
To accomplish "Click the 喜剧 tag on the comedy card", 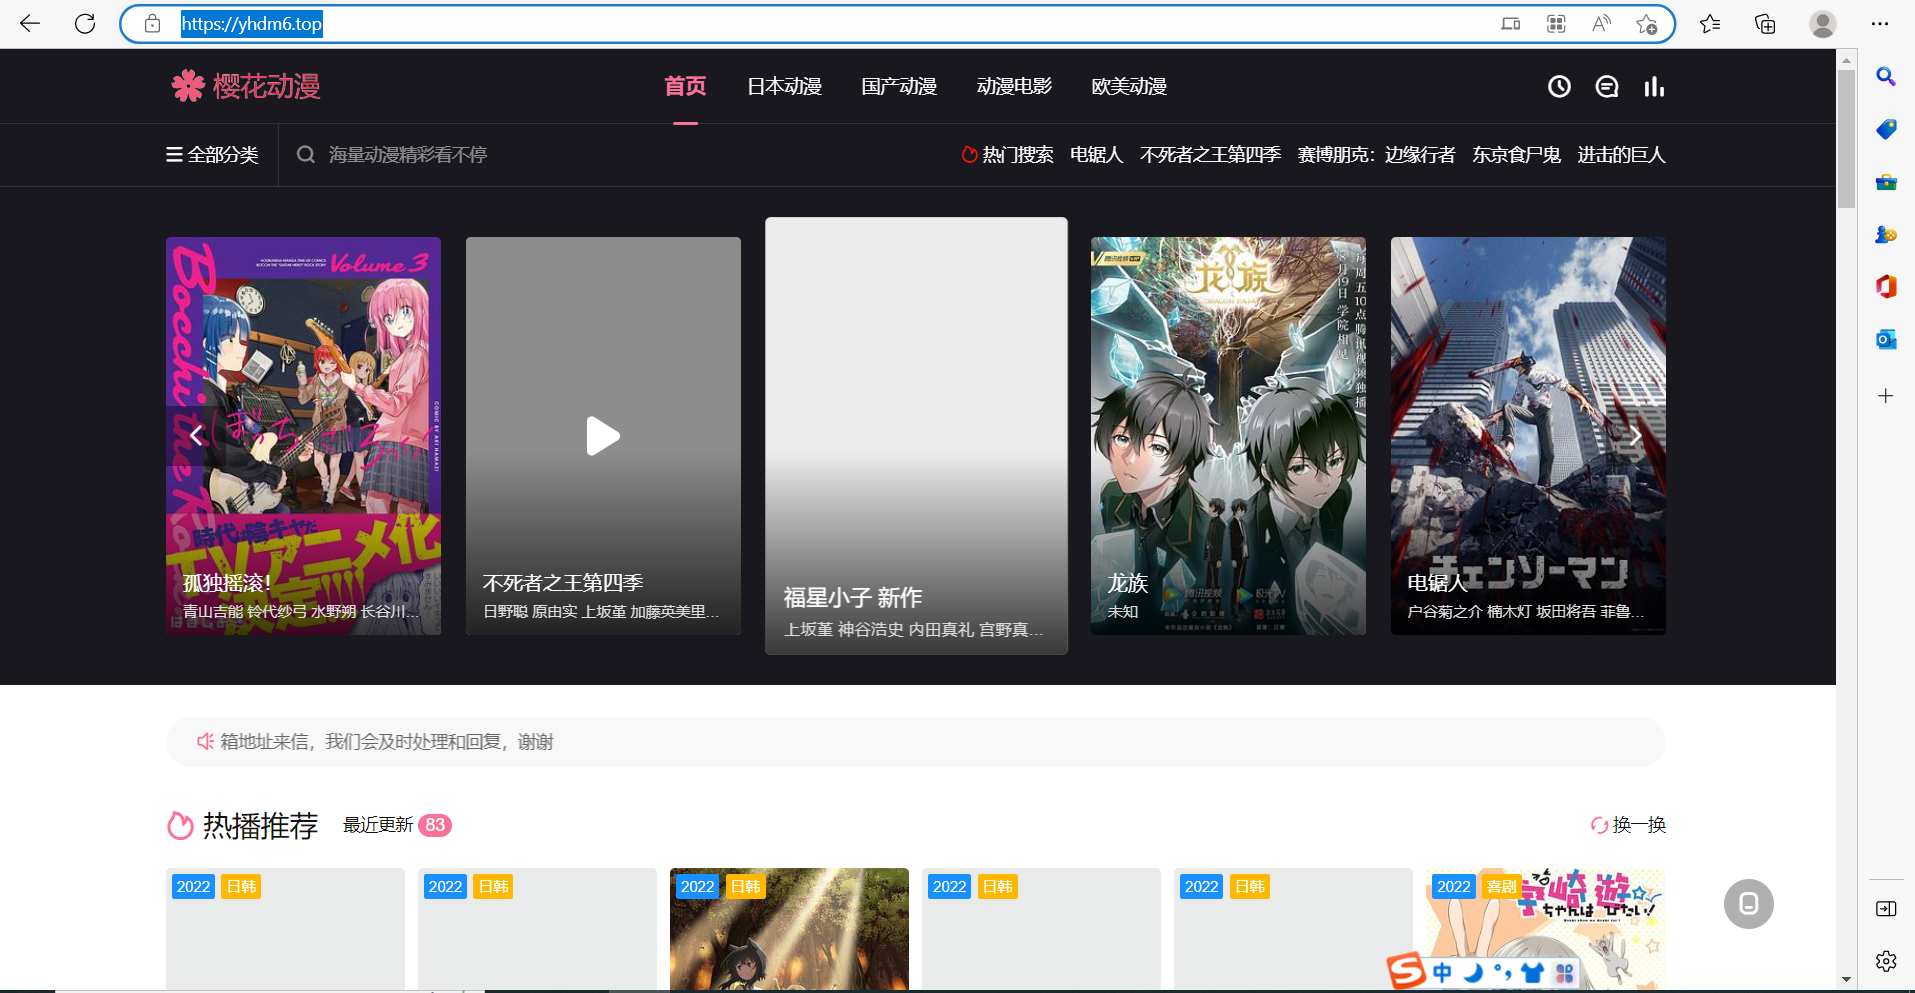I will [x=1501, y=886].
